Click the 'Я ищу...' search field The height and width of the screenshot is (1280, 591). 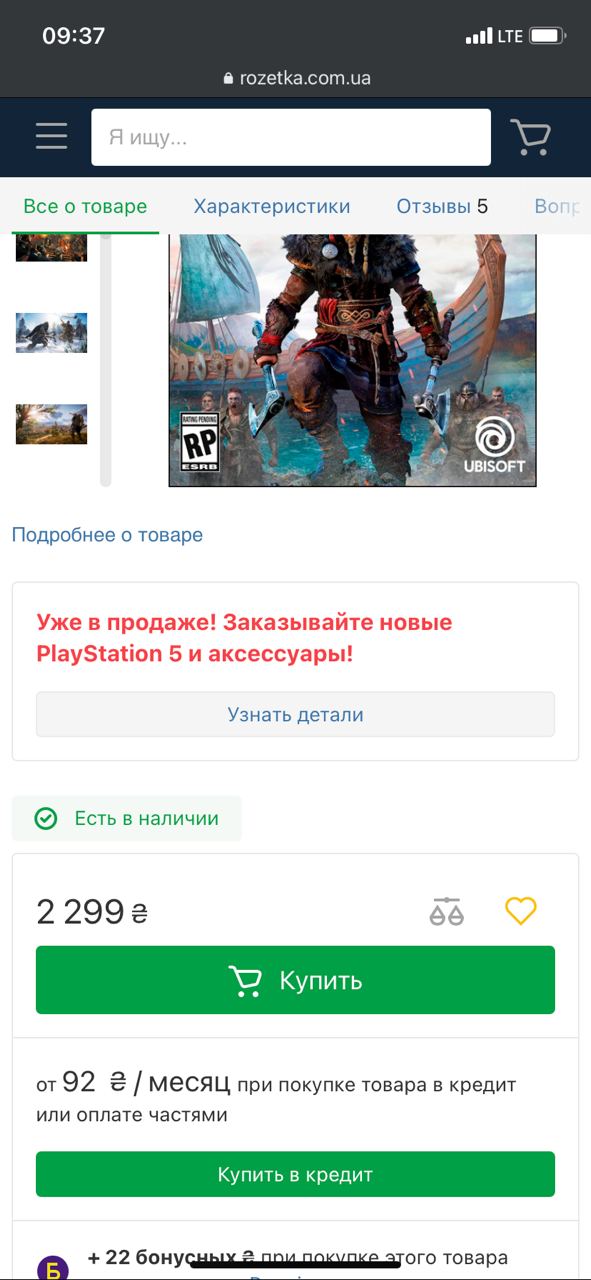(x=291, y=137)
